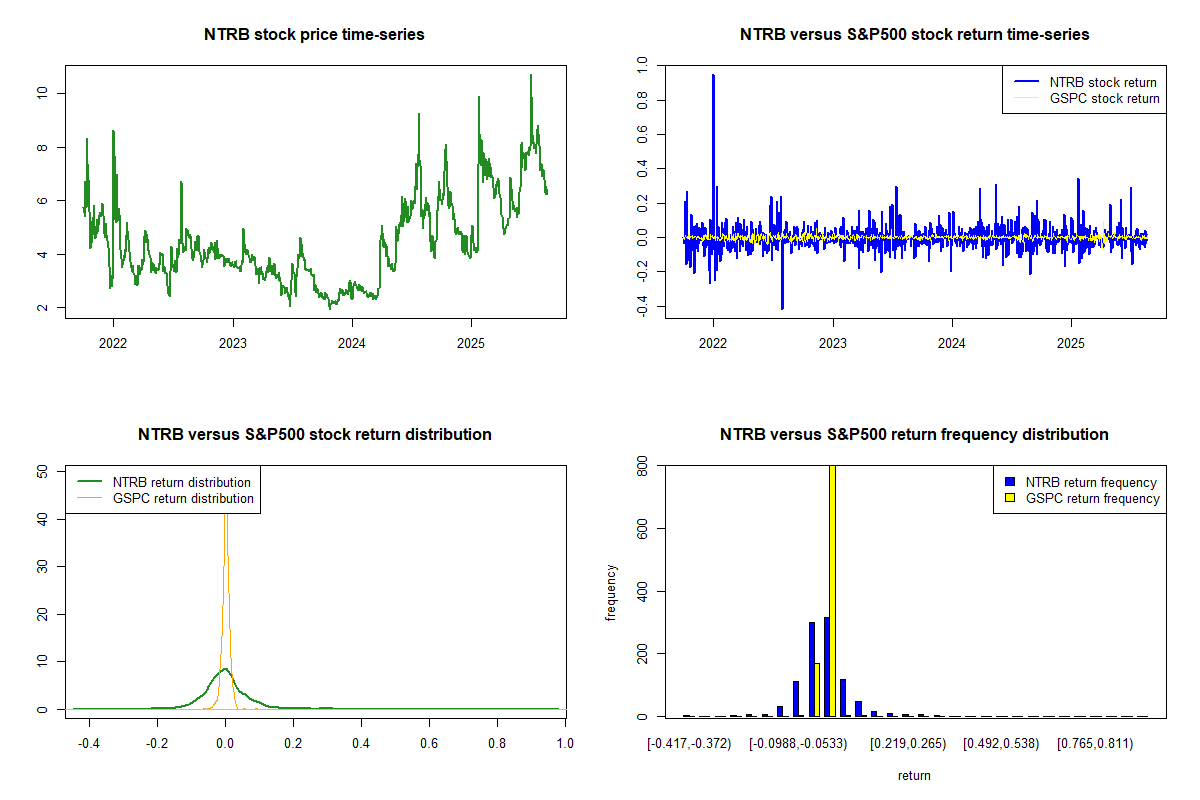Click the 'NTRB versus S&P500 stock return time-series' title
The height and width of the screenshot is (800, 1200).
[914, 35]
